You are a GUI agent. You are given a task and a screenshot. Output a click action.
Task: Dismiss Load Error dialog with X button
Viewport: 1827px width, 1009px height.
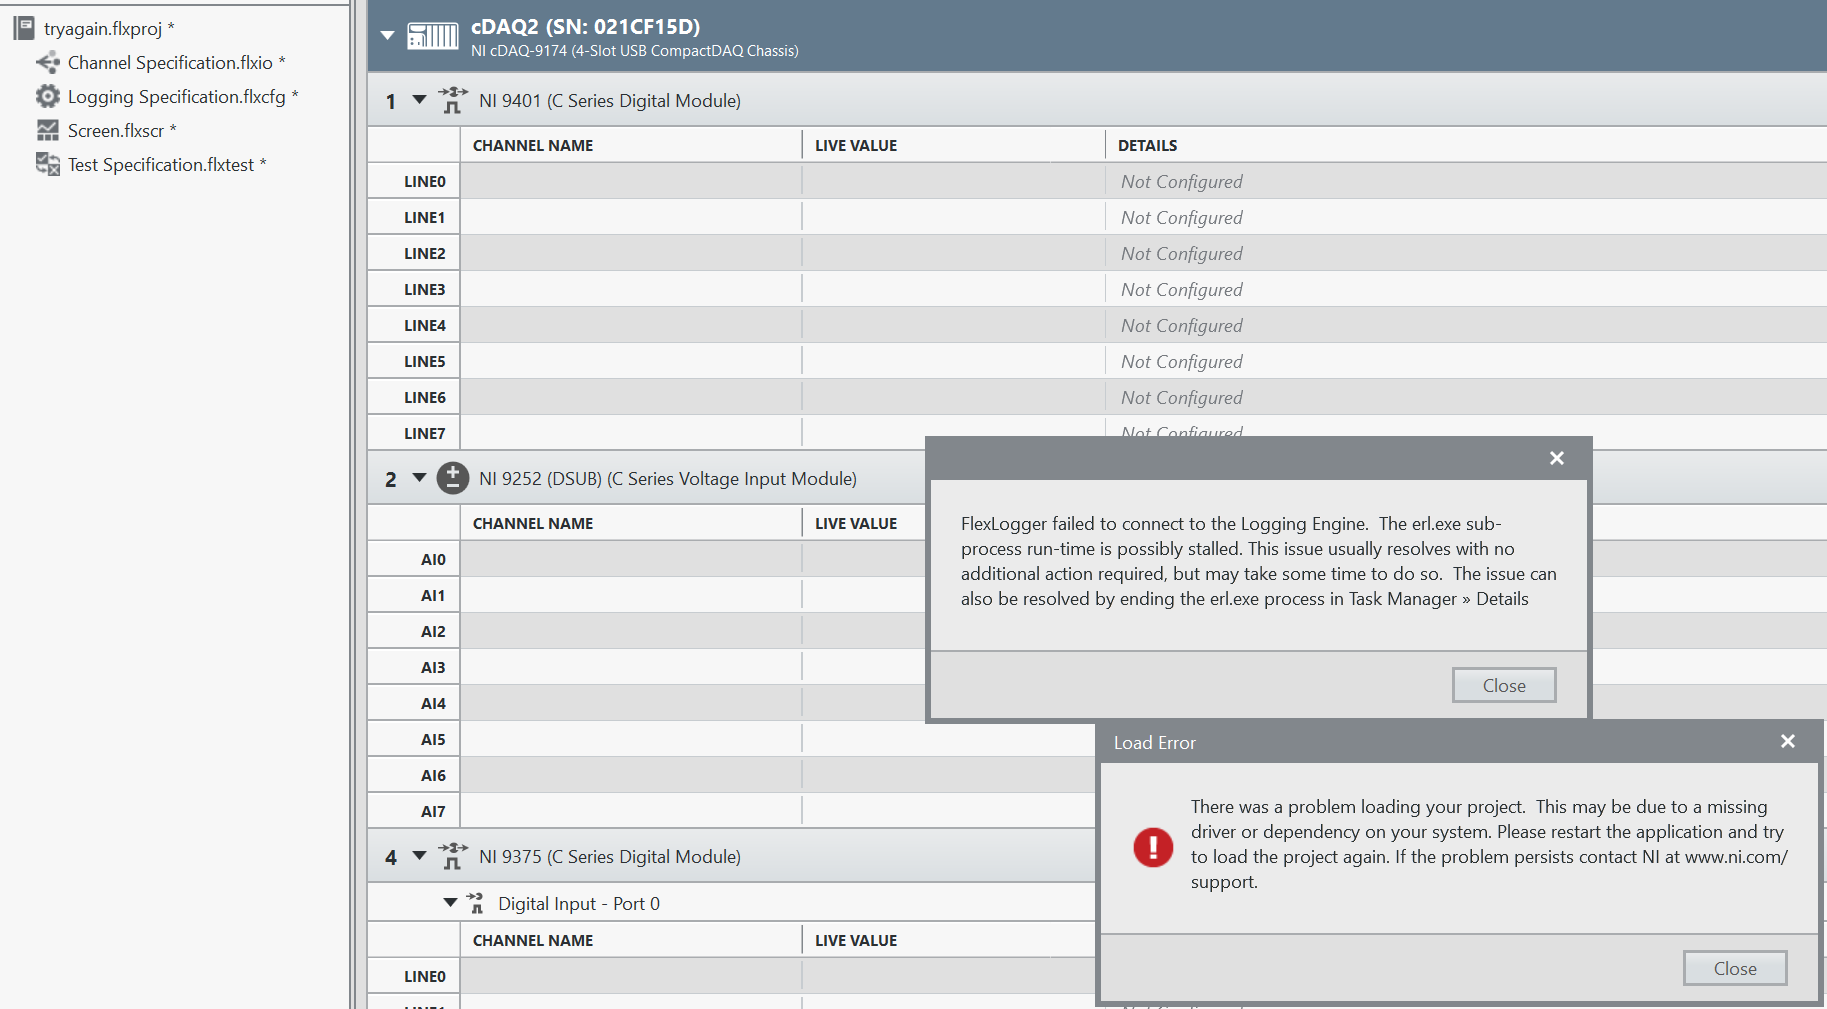(x=1787, y=741)
